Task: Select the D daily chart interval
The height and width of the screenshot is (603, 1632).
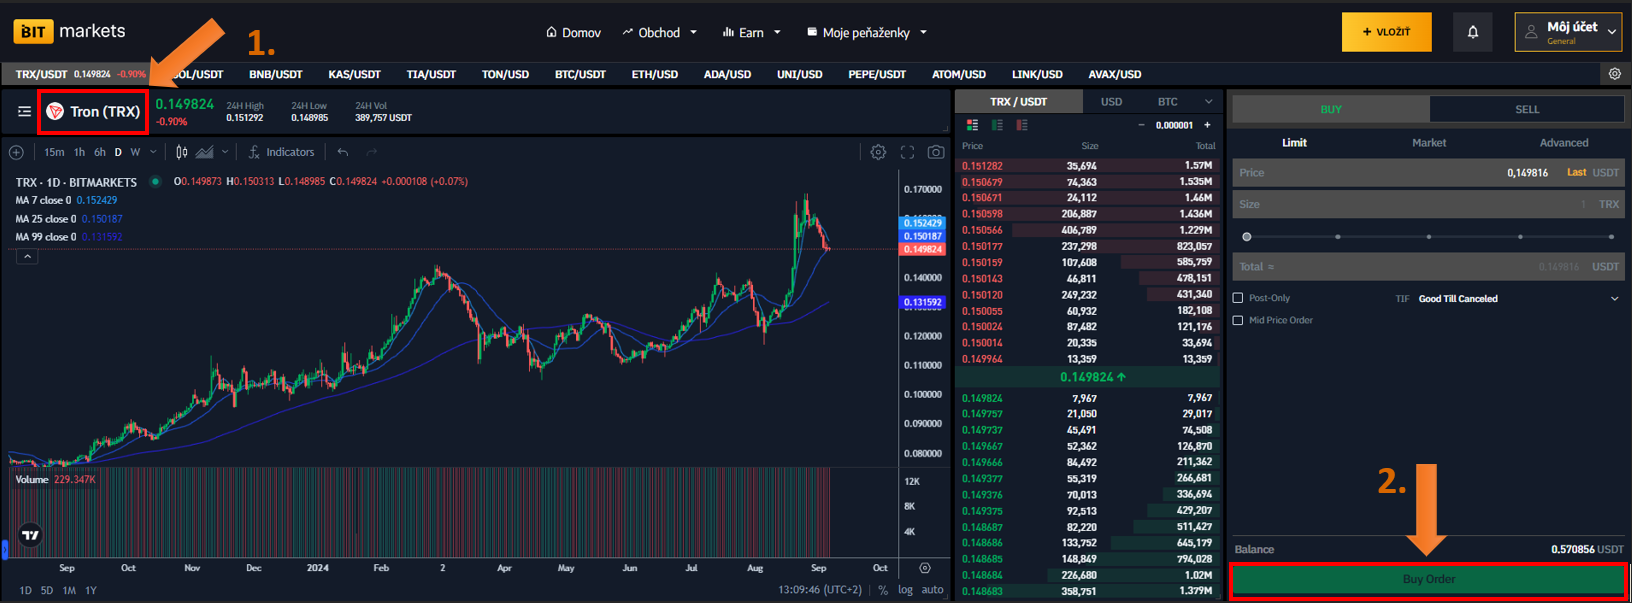Action: 118,152
